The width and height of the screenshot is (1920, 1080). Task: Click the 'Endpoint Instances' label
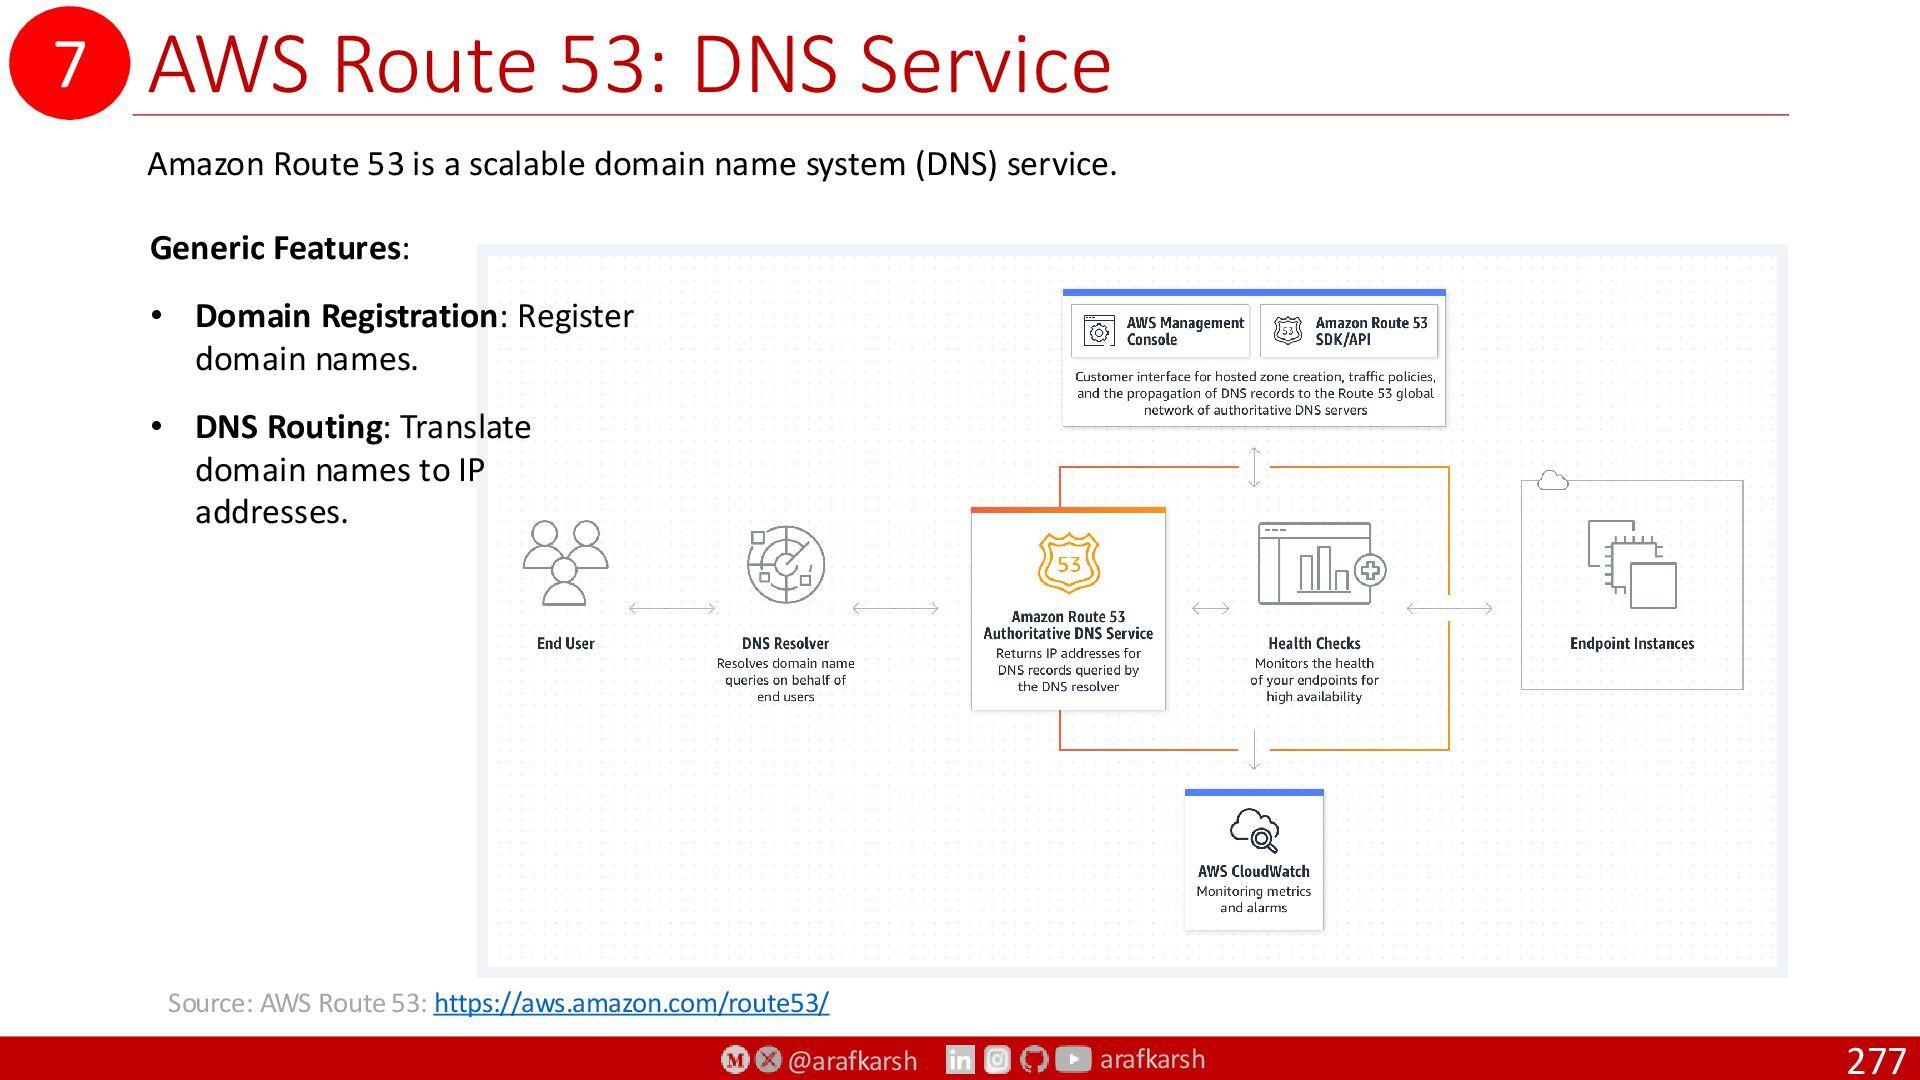1632,644
